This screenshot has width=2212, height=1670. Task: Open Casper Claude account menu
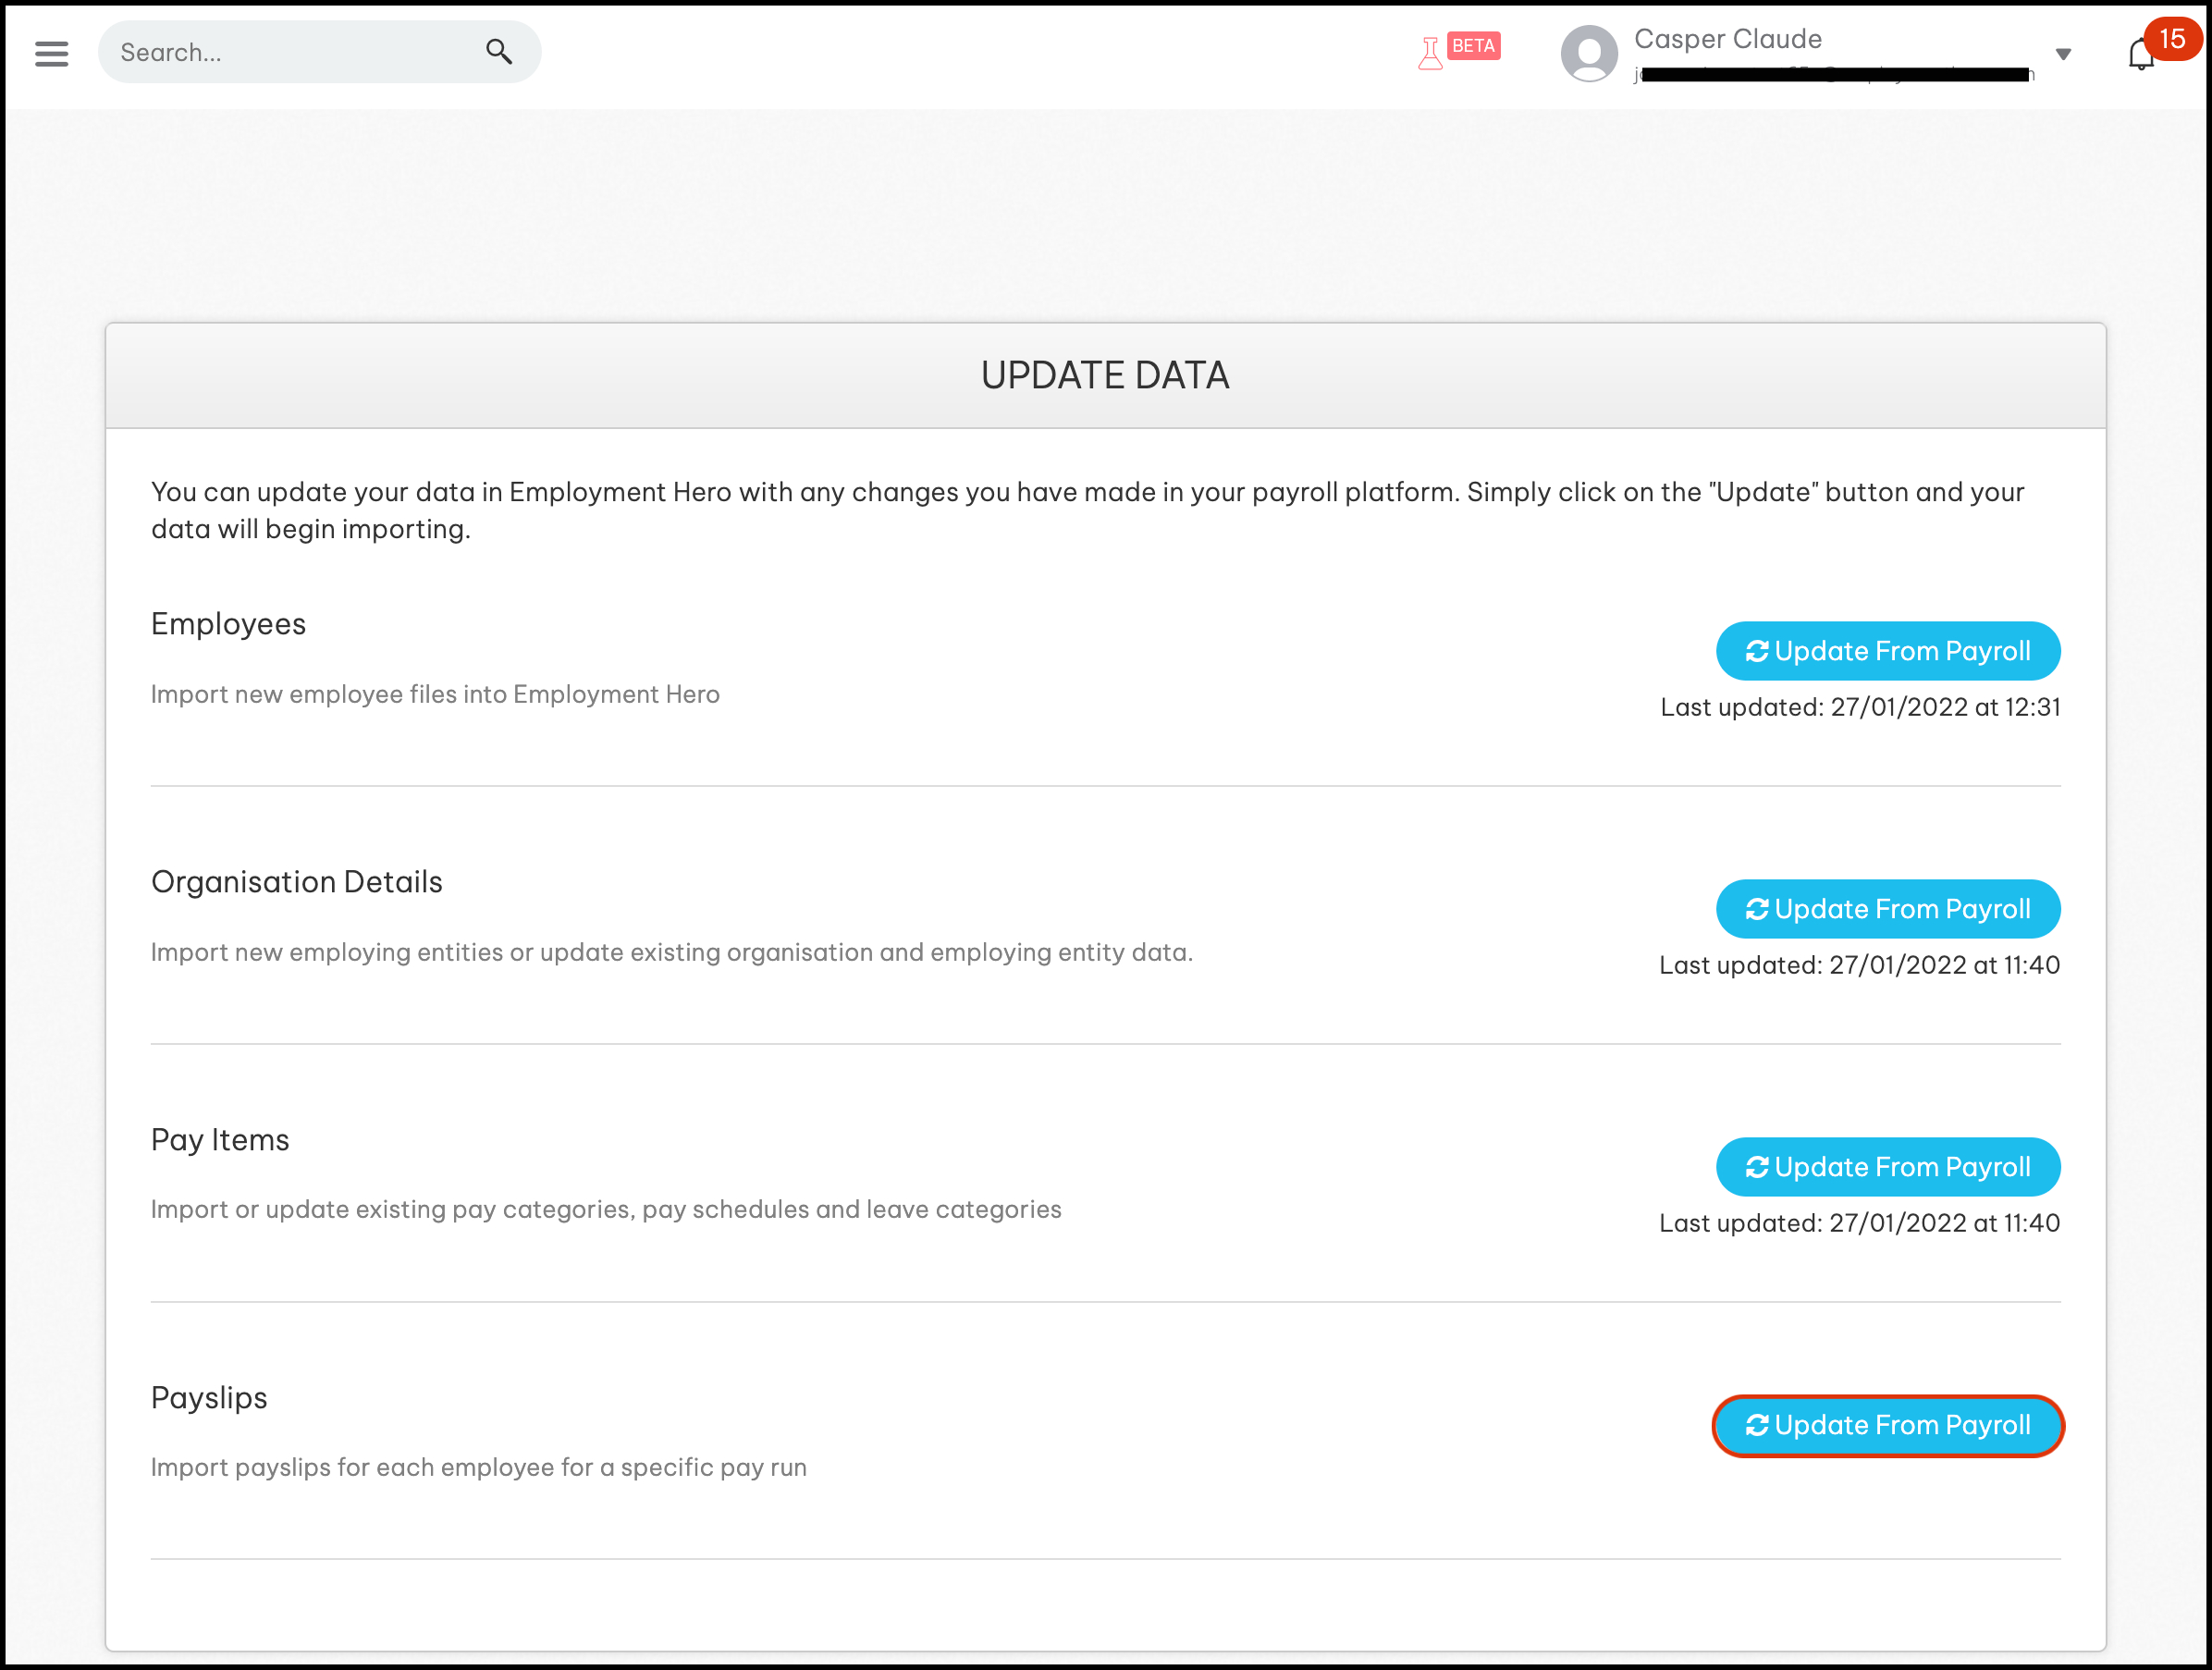click(1728, 39)
